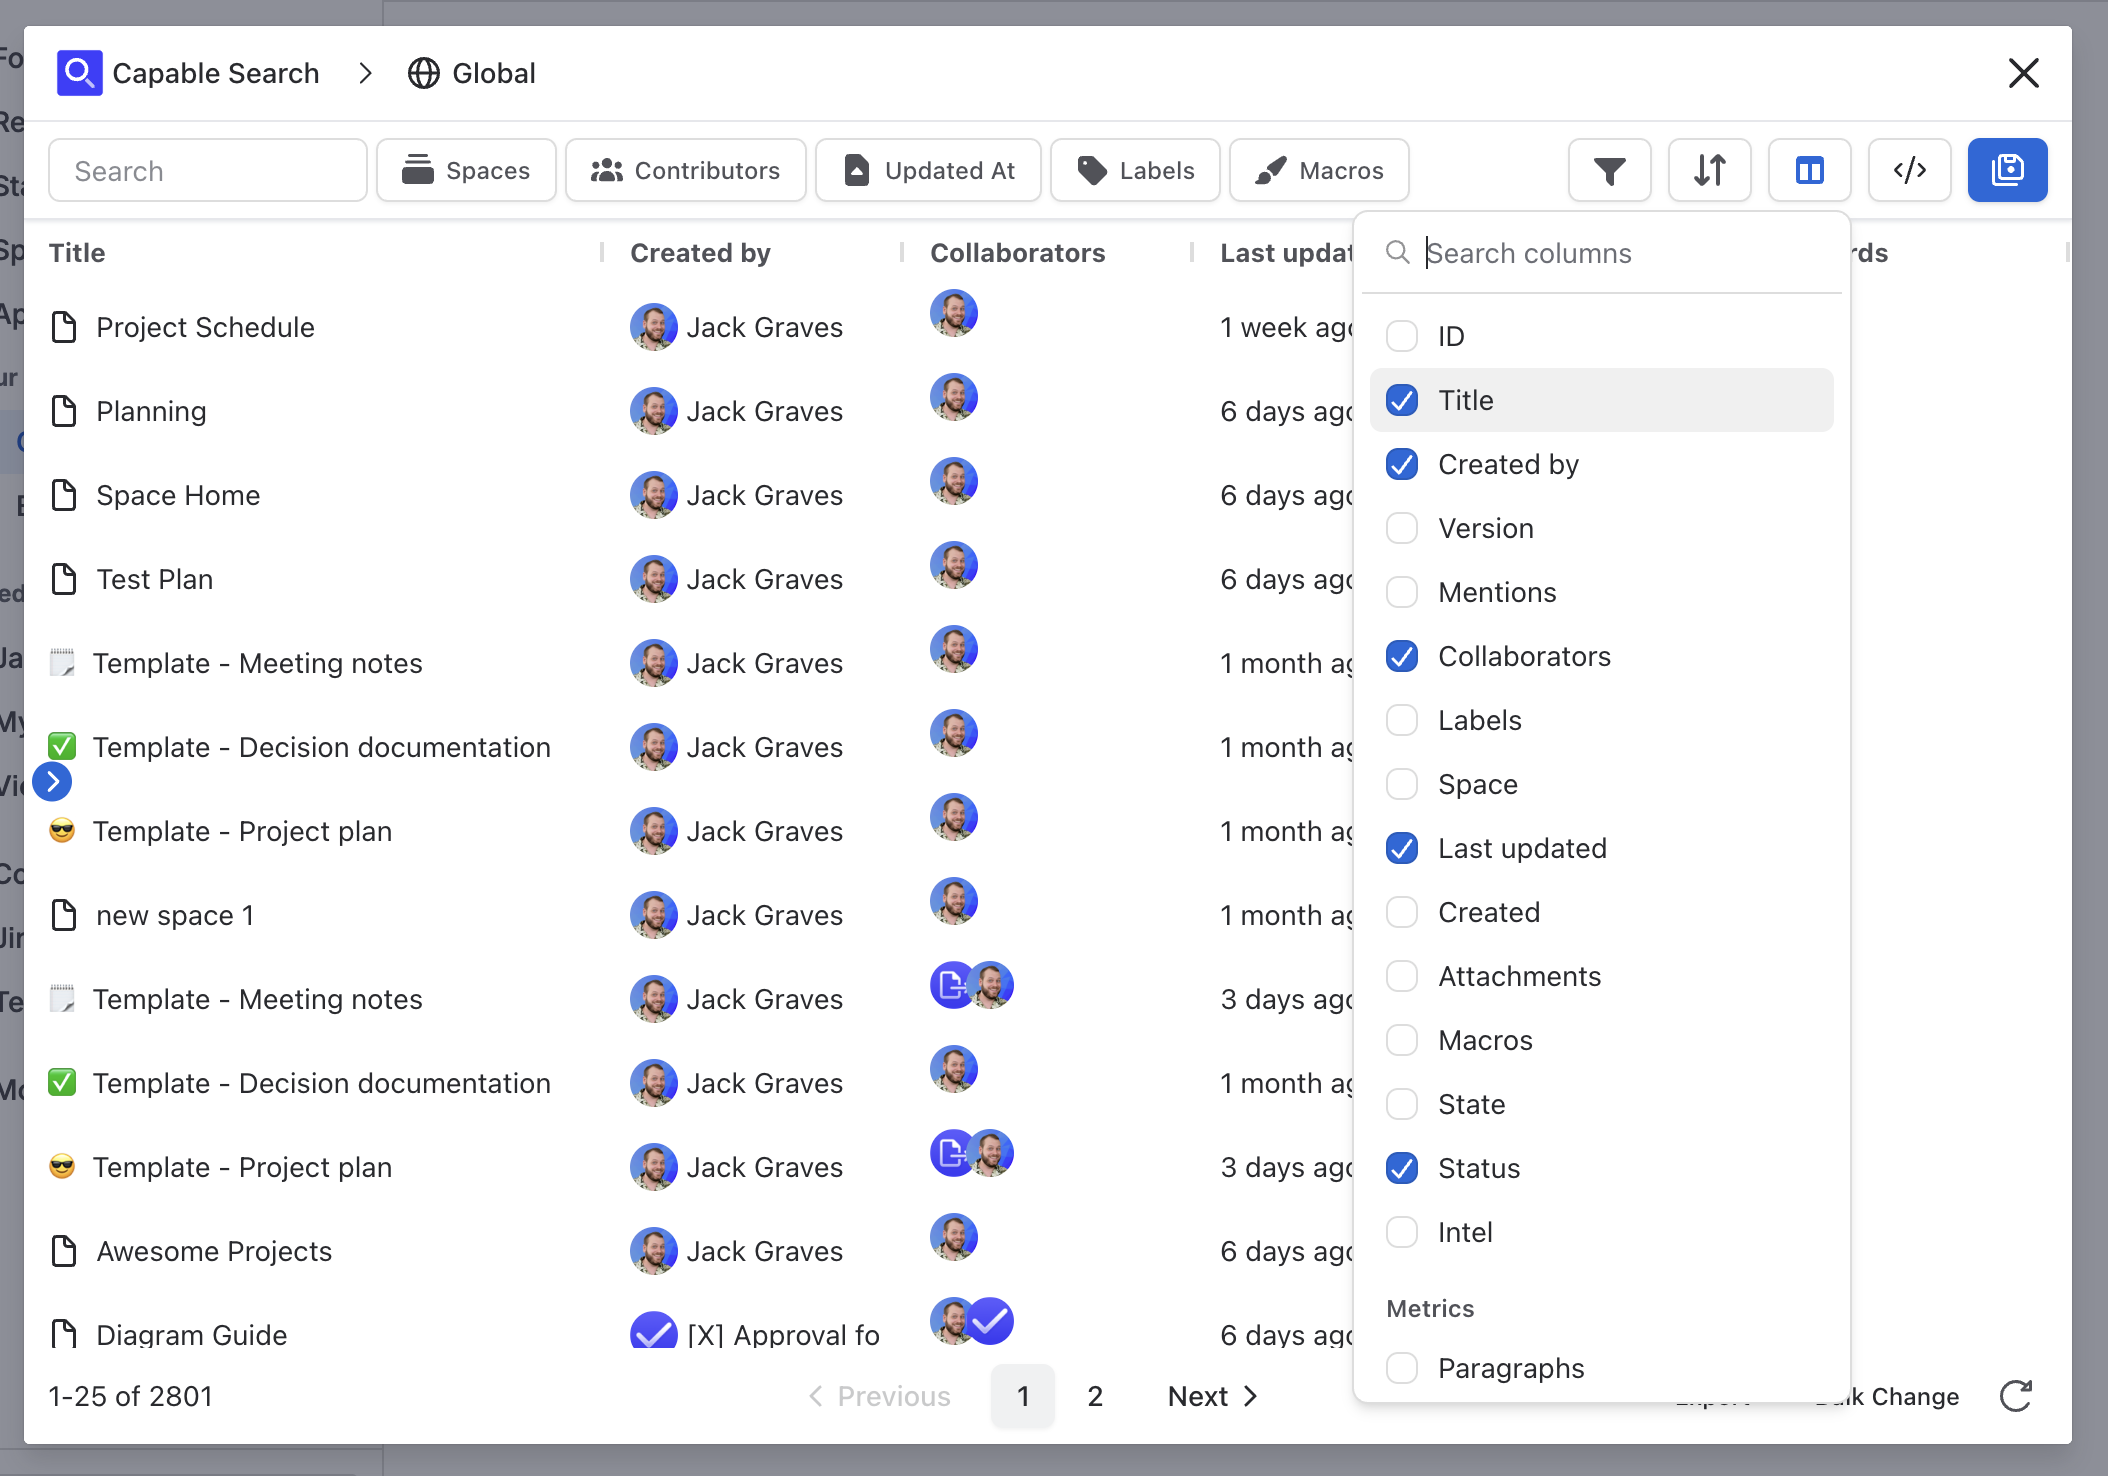Open the Spaces filter dropdown
This screenshot has height=1476, width=2108.
point(466,171)
